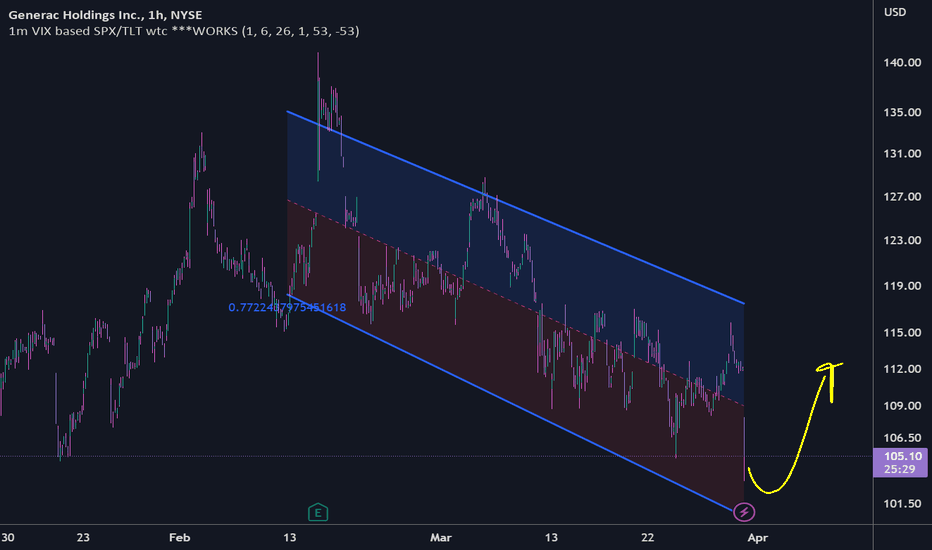Select the lower blue channel trendline
932x550 pixels.
click(x=511, y=402)
